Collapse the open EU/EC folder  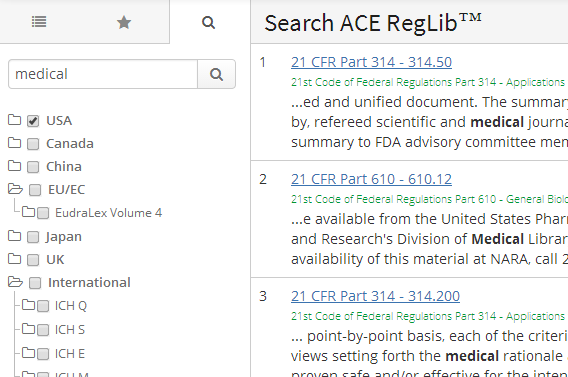coord(15,189)
